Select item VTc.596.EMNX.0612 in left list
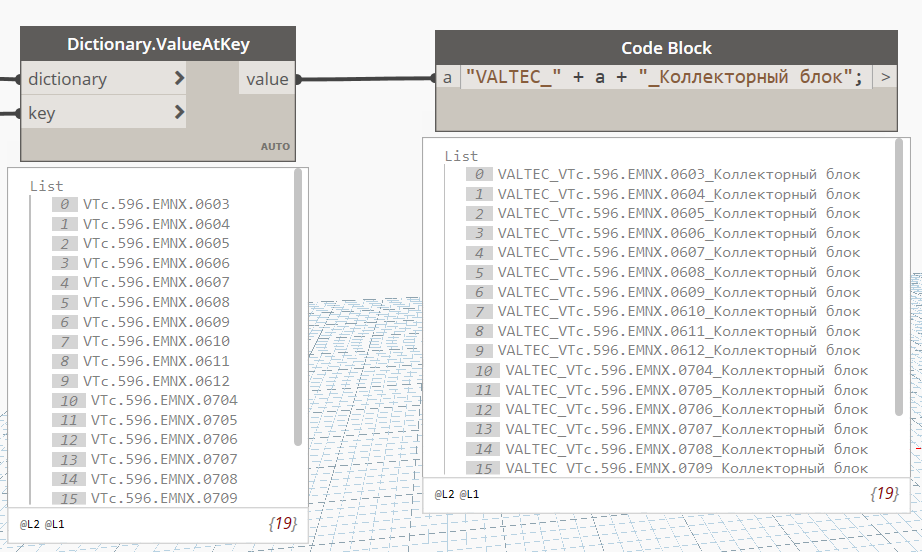The height and width of the screenshot is (552, 922). point(156,381)
